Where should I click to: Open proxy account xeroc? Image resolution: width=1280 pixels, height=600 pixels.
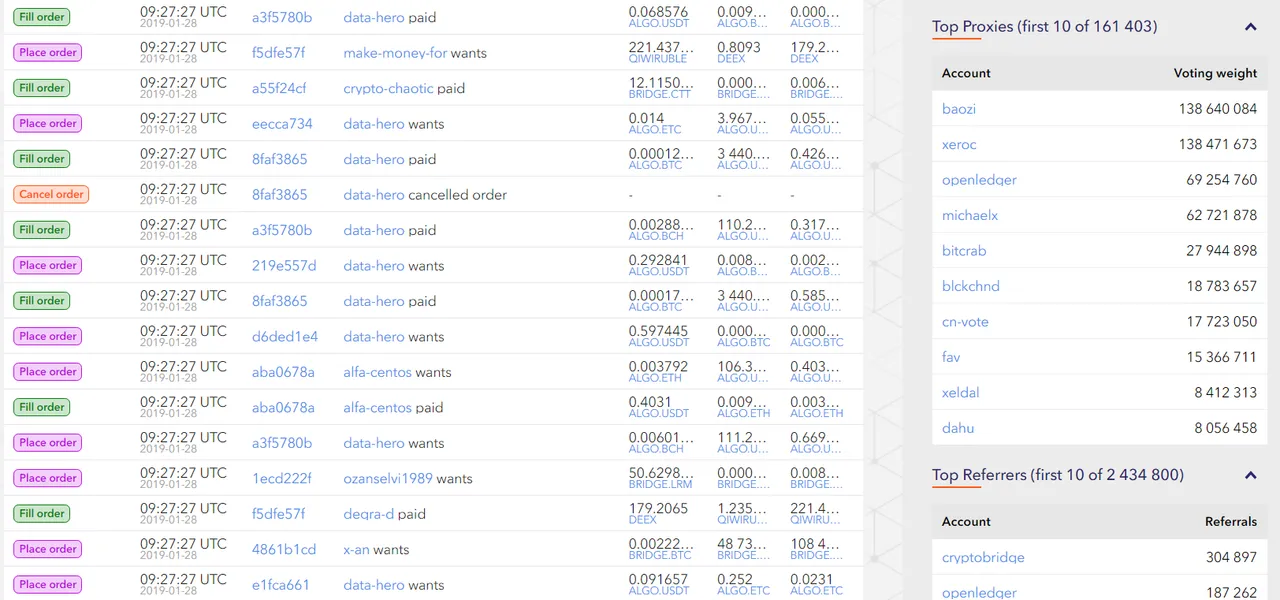(959, 144)
